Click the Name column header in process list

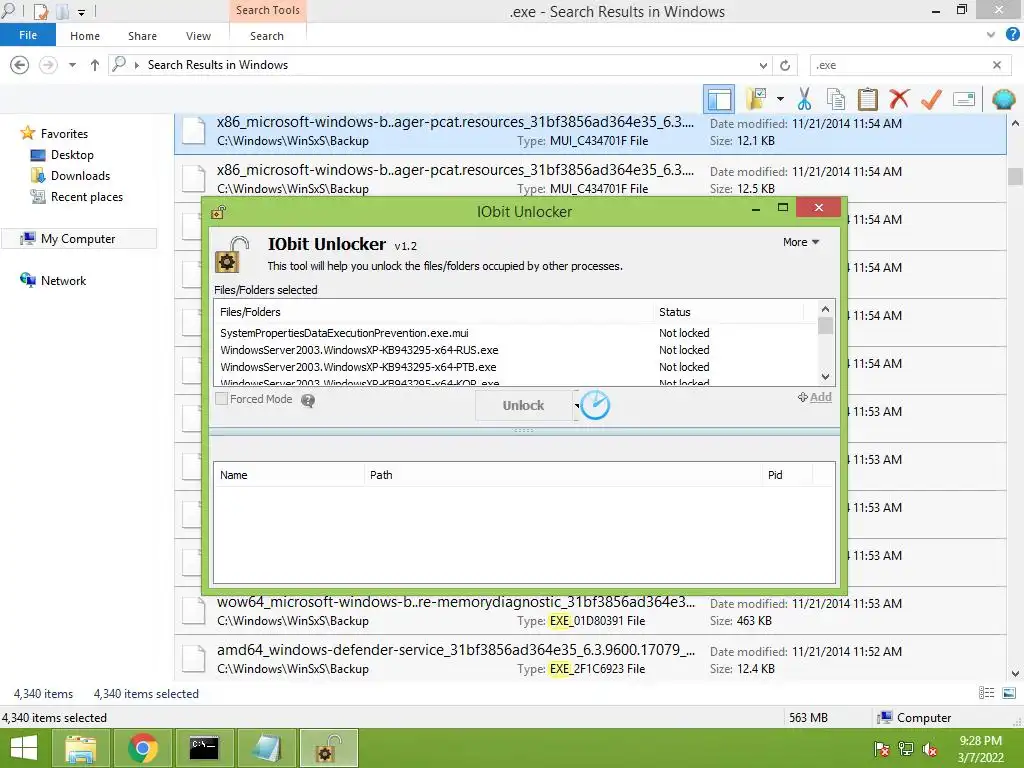(x=289, y=475)
